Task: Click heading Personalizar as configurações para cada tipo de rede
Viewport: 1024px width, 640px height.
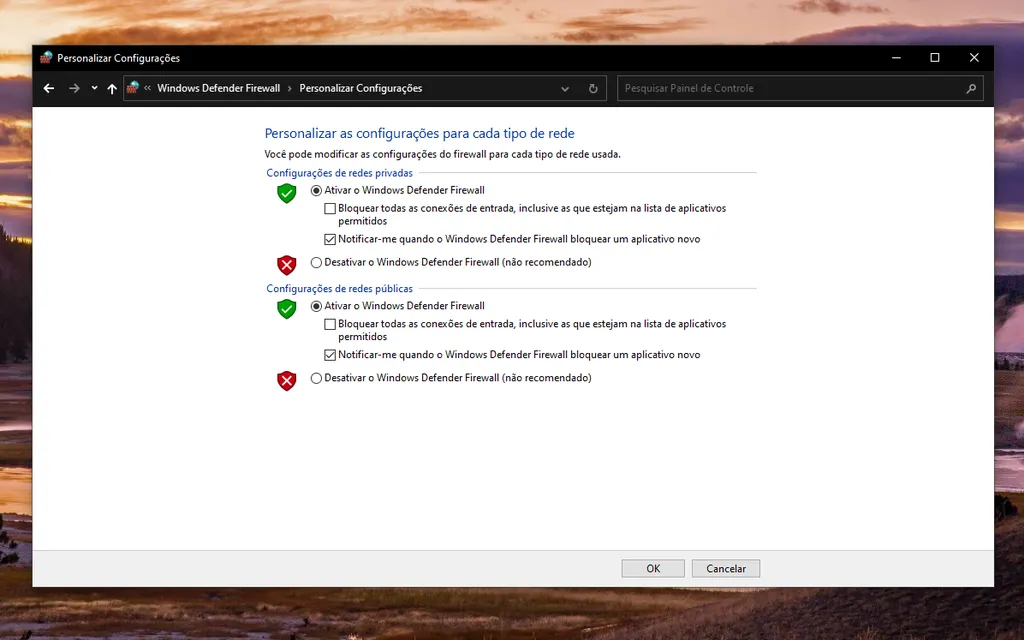Action: point(419,133)
